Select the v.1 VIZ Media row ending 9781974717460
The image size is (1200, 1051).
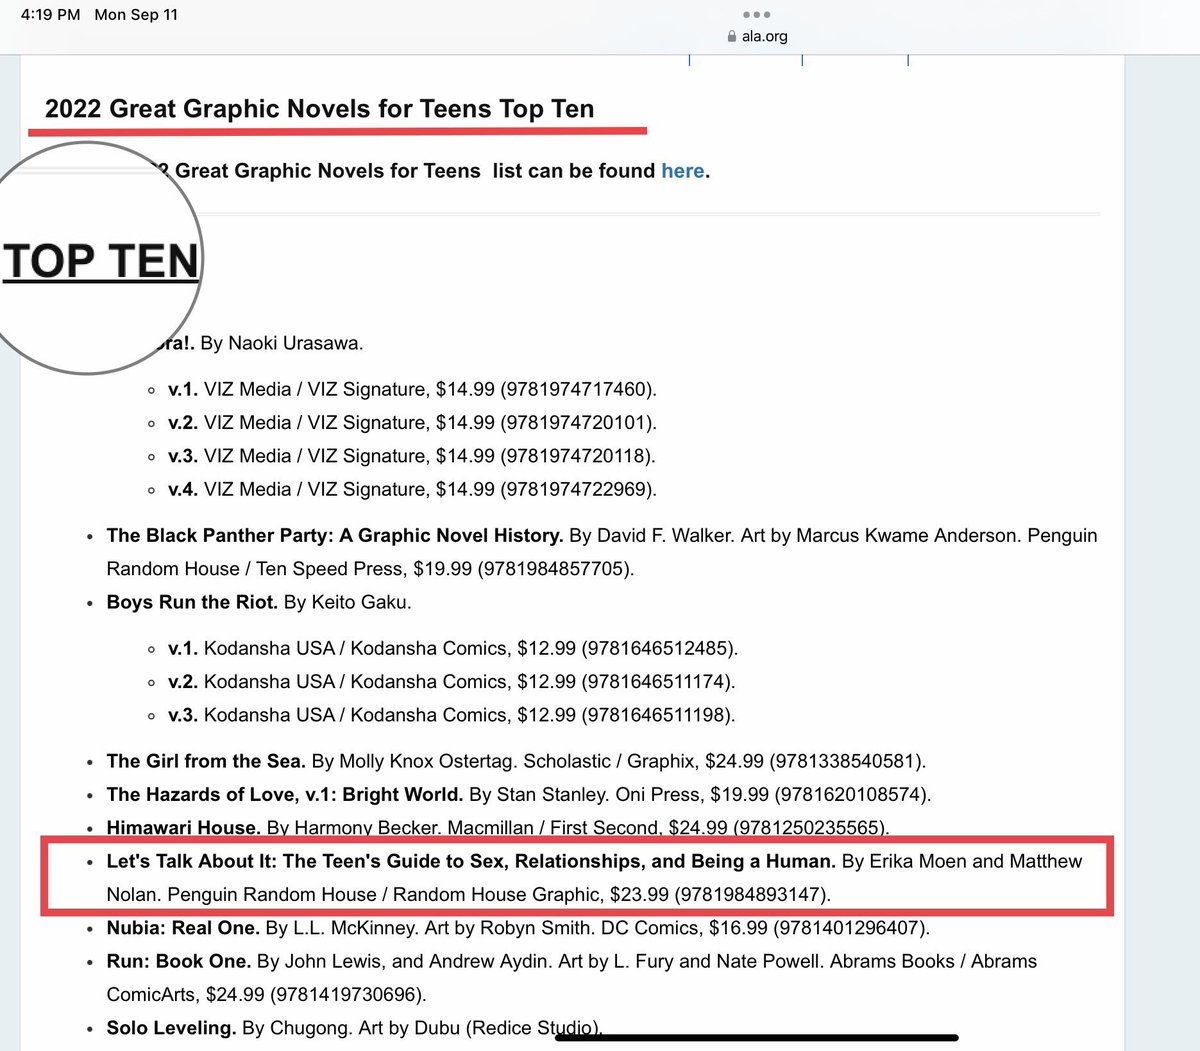point(412,389)
